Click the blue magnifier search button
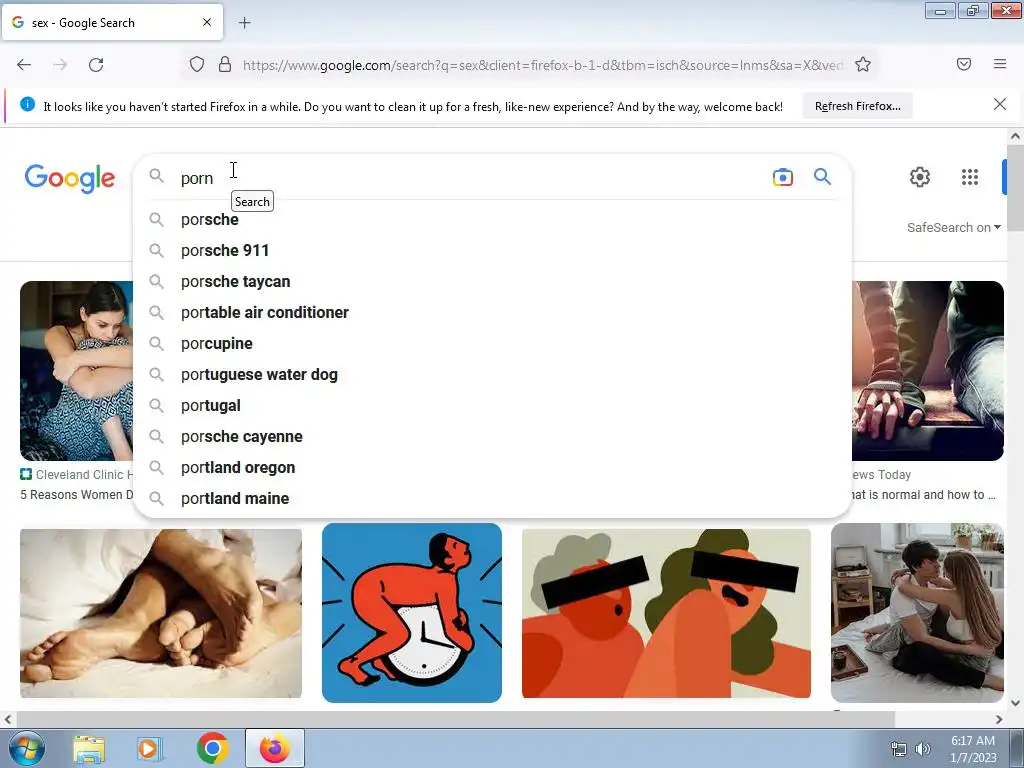Screen dimensions: 1024x768 [x=822, y=176]
